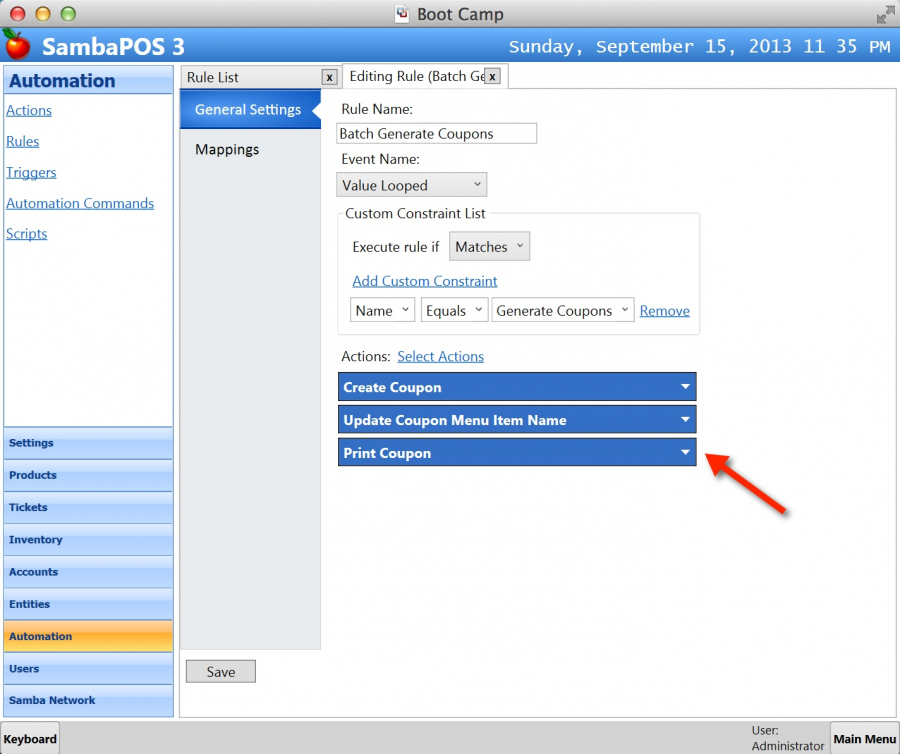Expand the Update Coupon Menu Item Name action
900x754 pixels.
point(685,420)
